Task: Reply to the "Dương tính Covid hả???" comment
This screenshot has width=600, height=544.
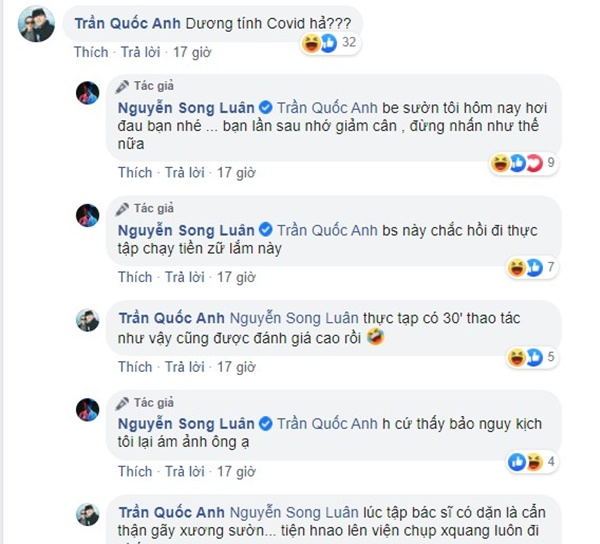Action: click(x=140, y=52)
